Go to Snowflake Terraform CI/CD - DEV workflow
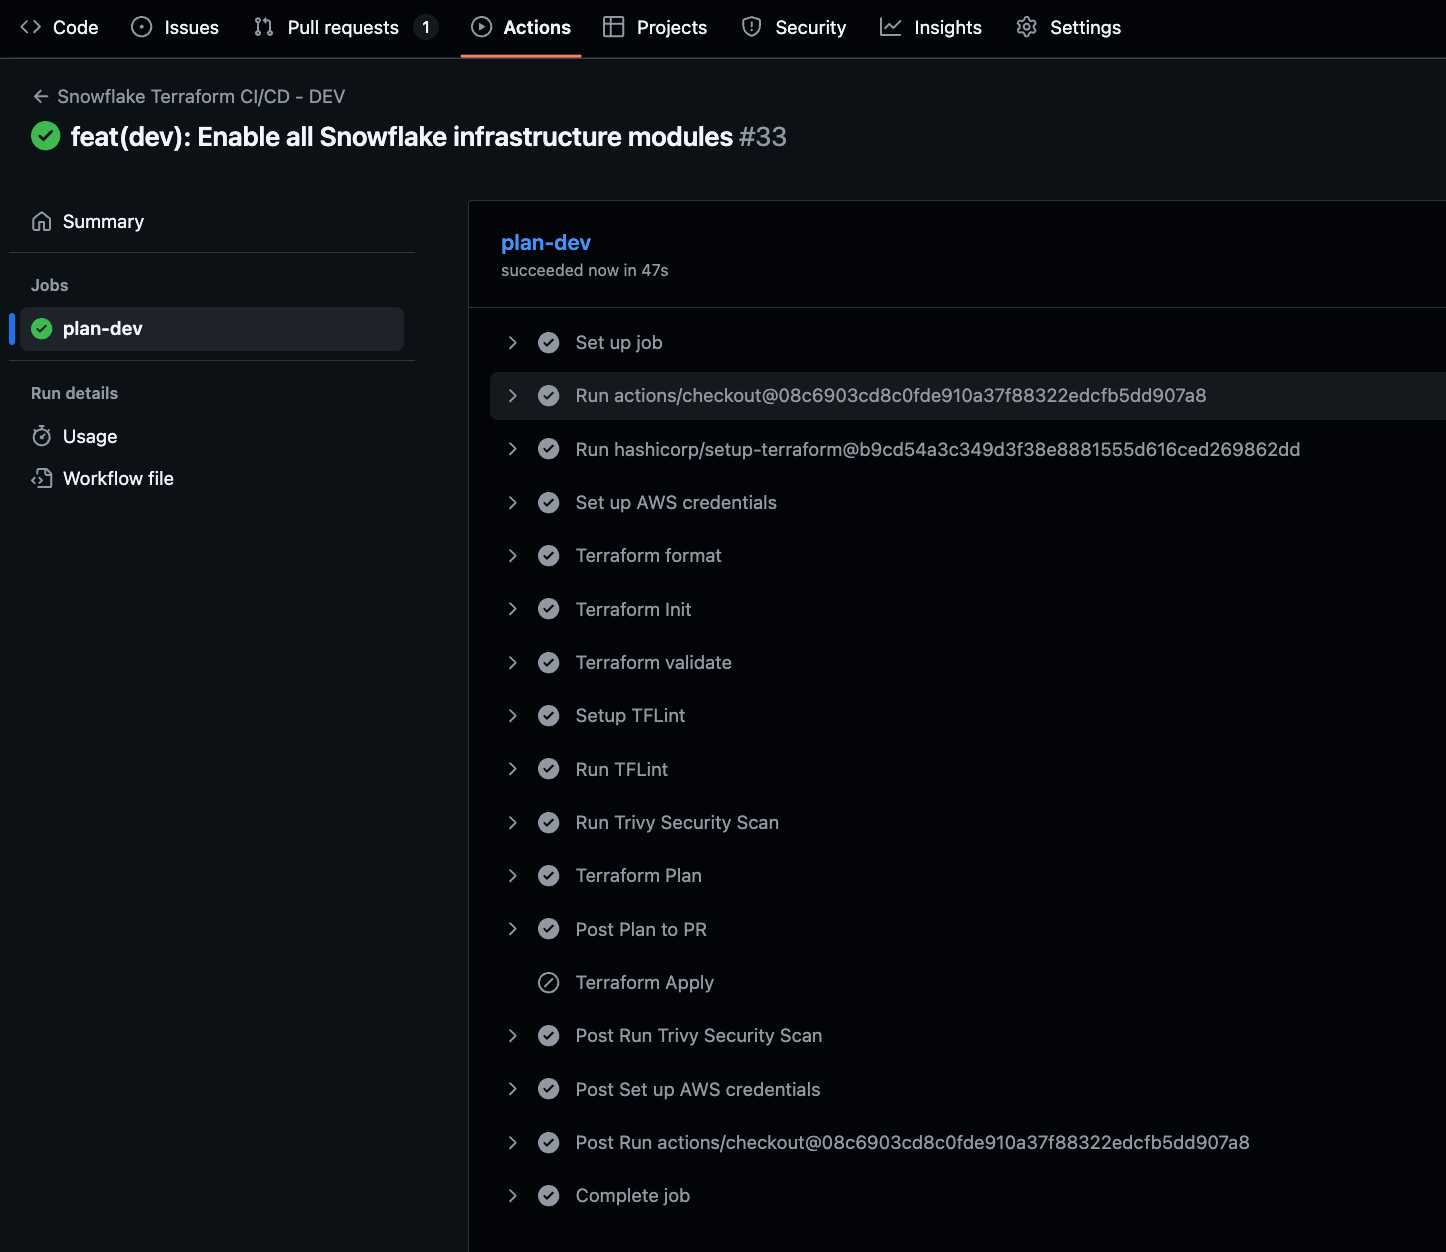 pos(201,96)
